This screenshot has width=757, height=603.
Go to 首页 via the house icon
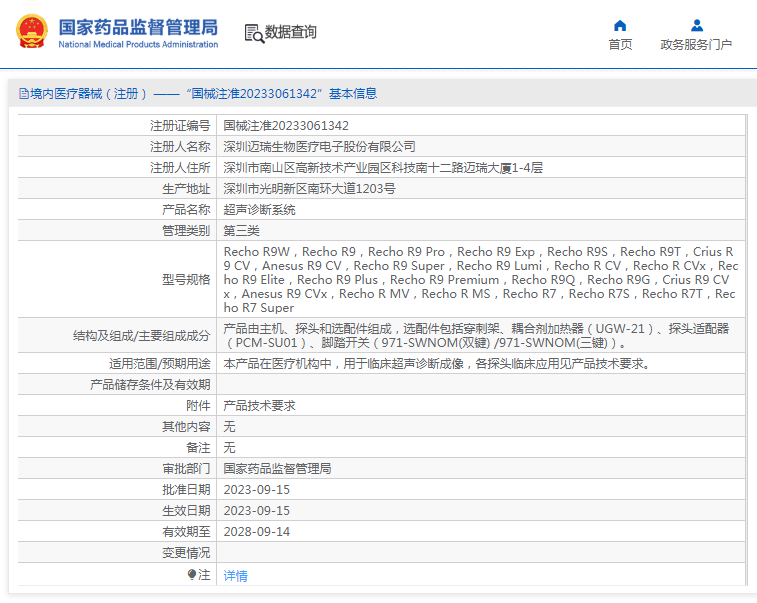click(620, 25)
